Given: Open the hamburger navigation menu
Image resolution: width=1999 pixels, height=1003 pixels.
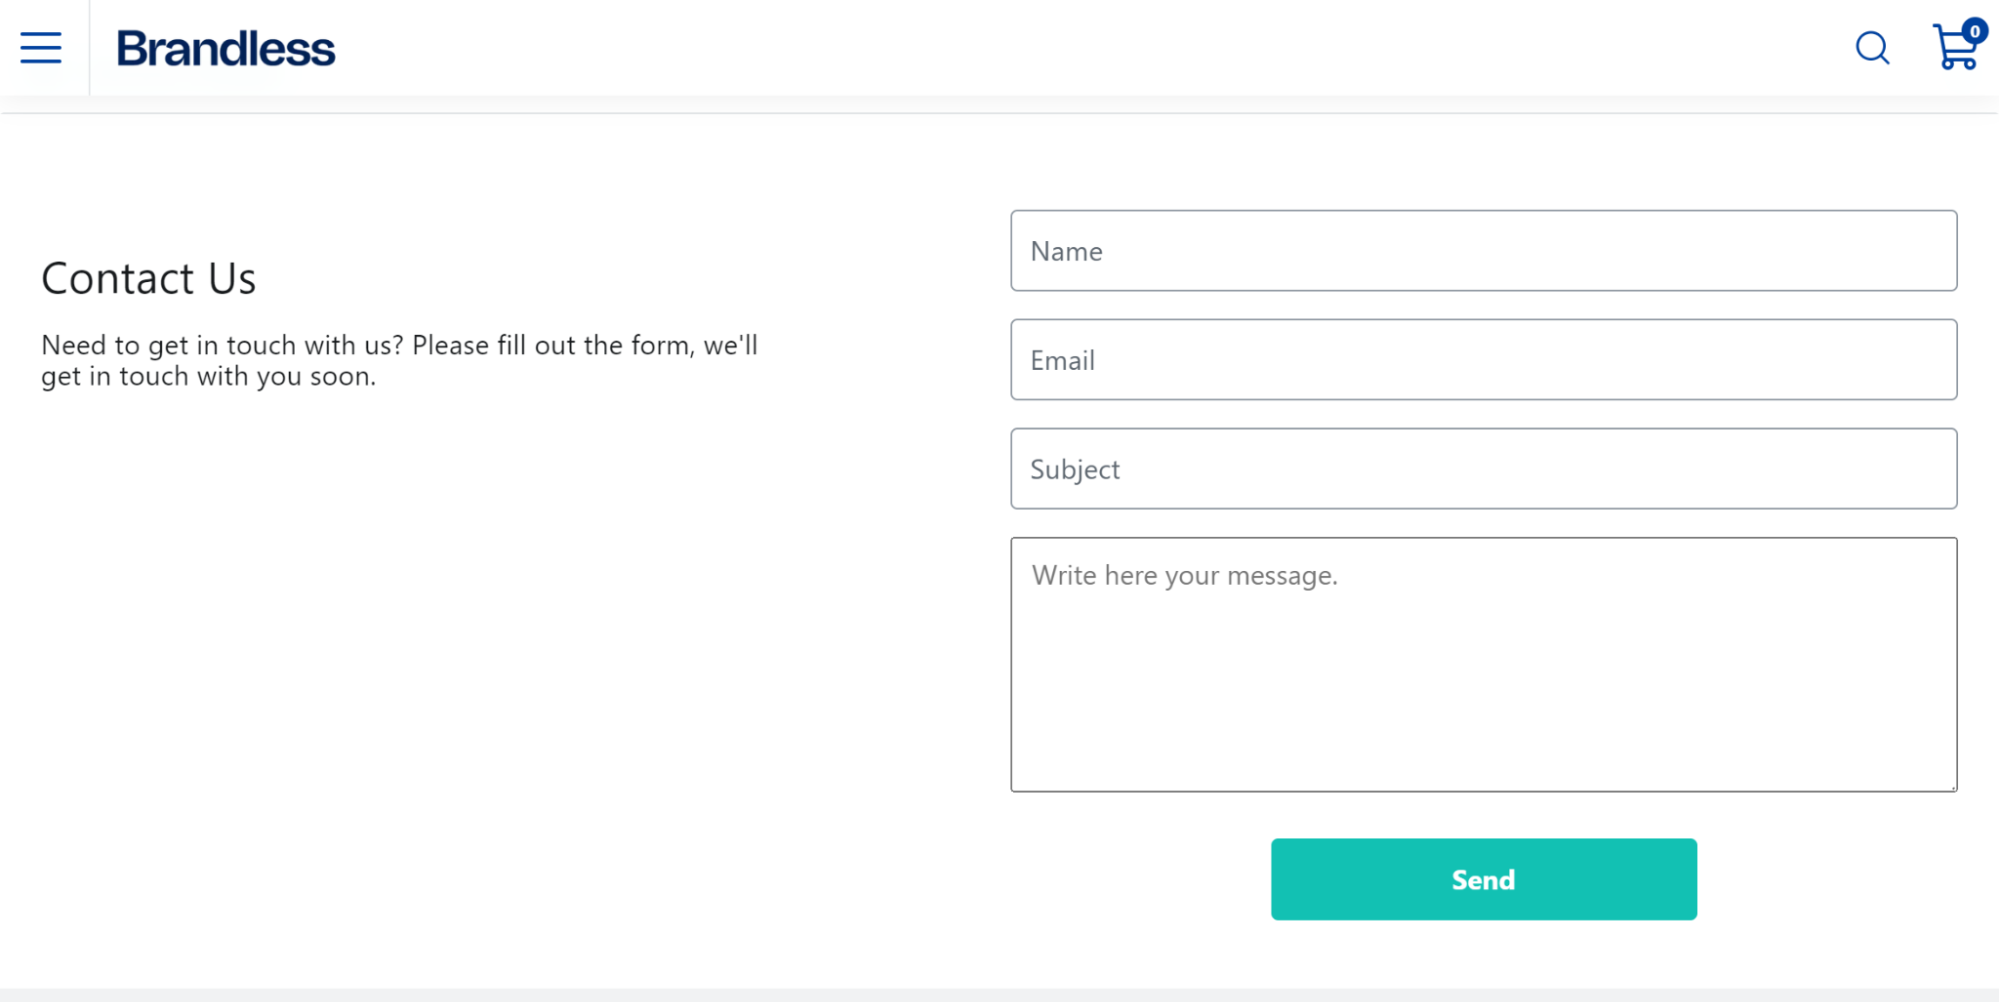Looking at the screenshot, I should (x=41, y=48).
